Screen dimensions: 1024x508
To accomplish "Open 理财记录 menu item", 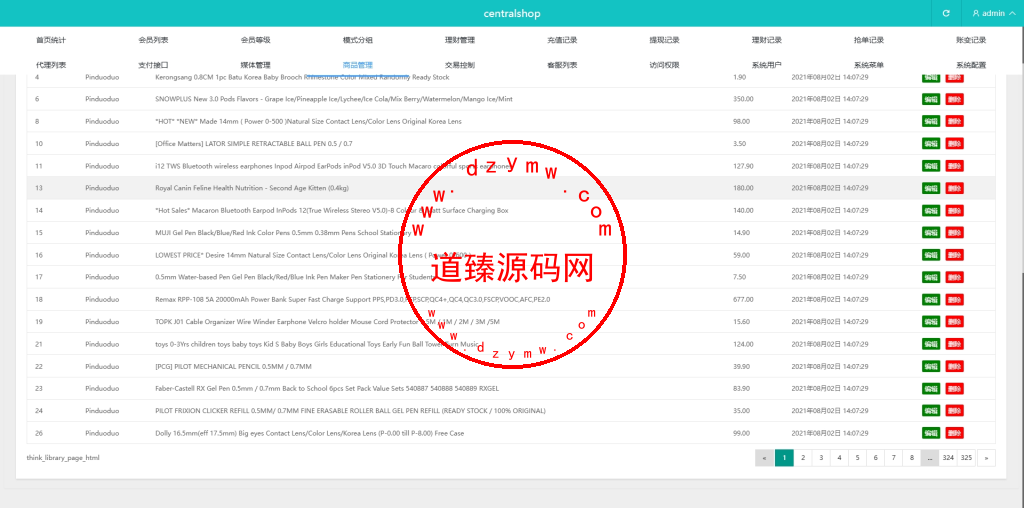I will coord(767,40).
